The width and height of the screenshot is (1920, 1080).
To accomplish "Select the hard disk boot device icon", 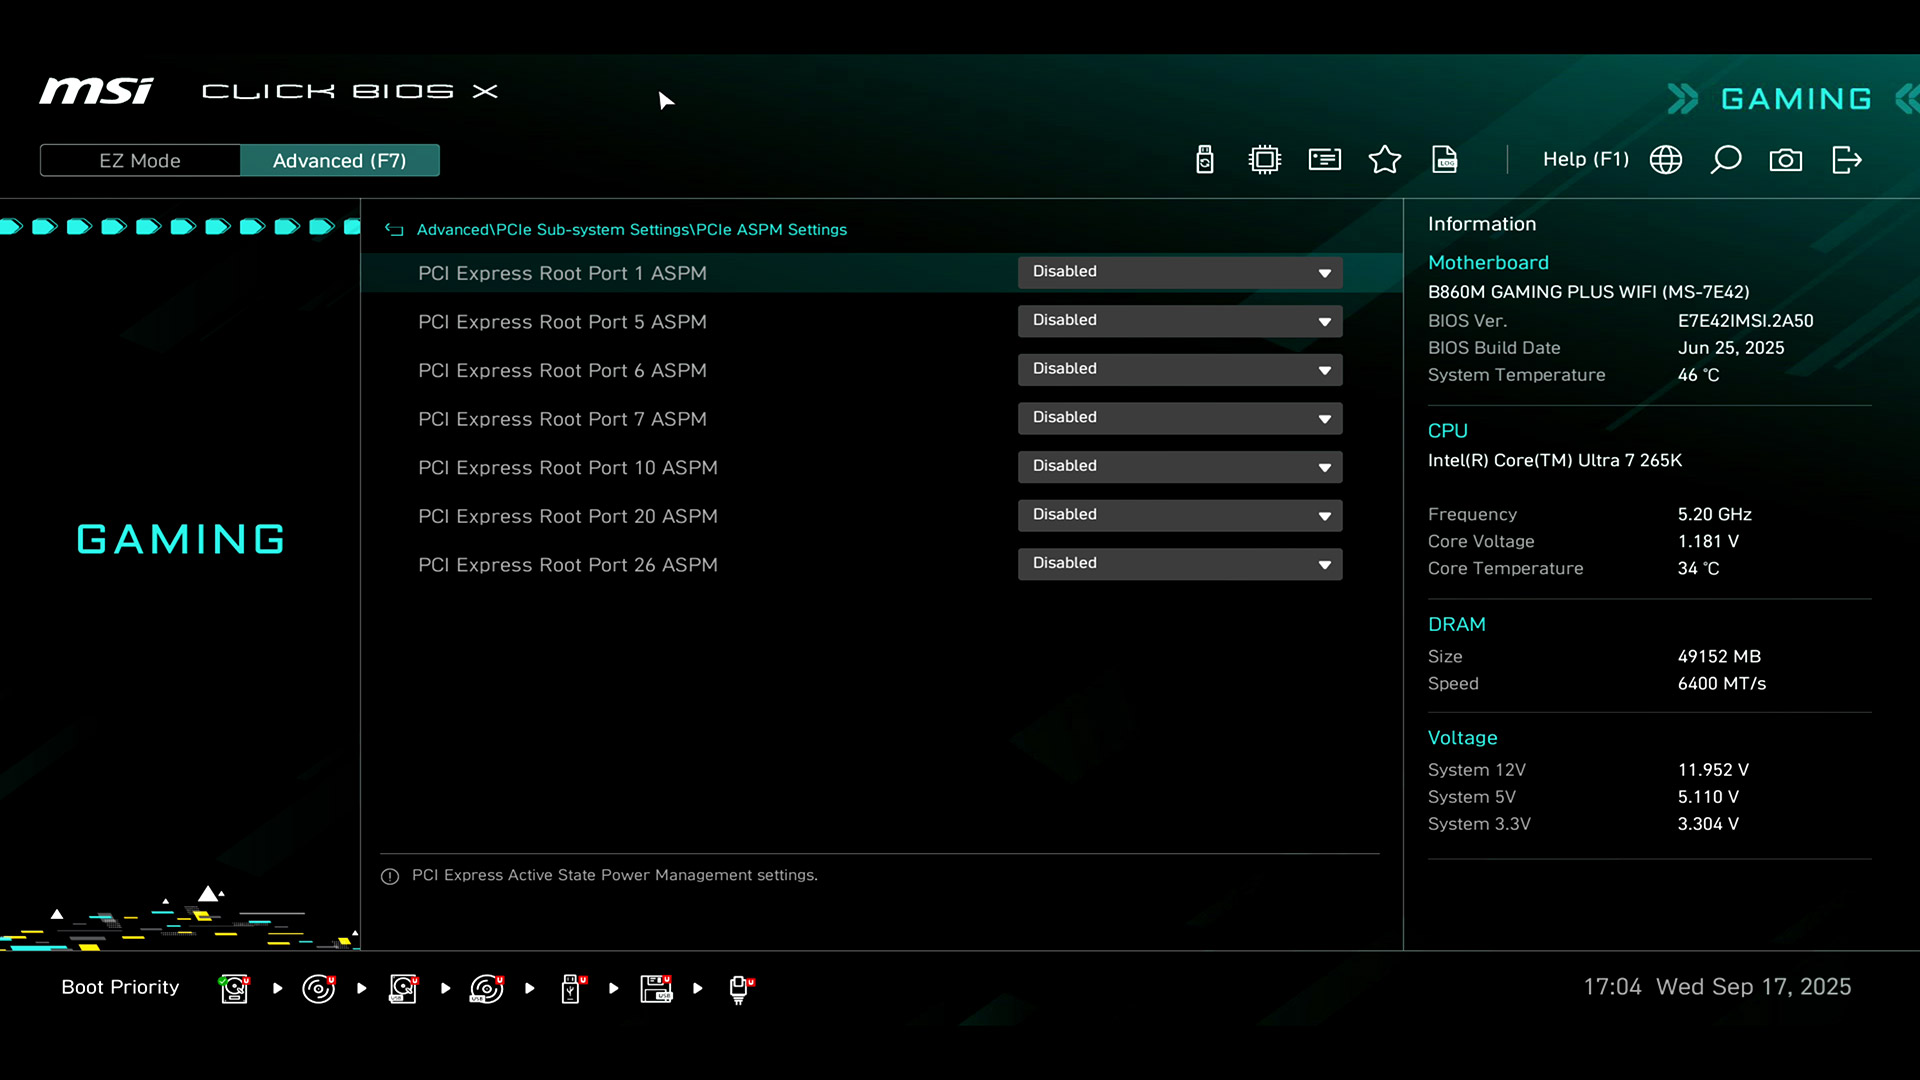I will (234, 988).
